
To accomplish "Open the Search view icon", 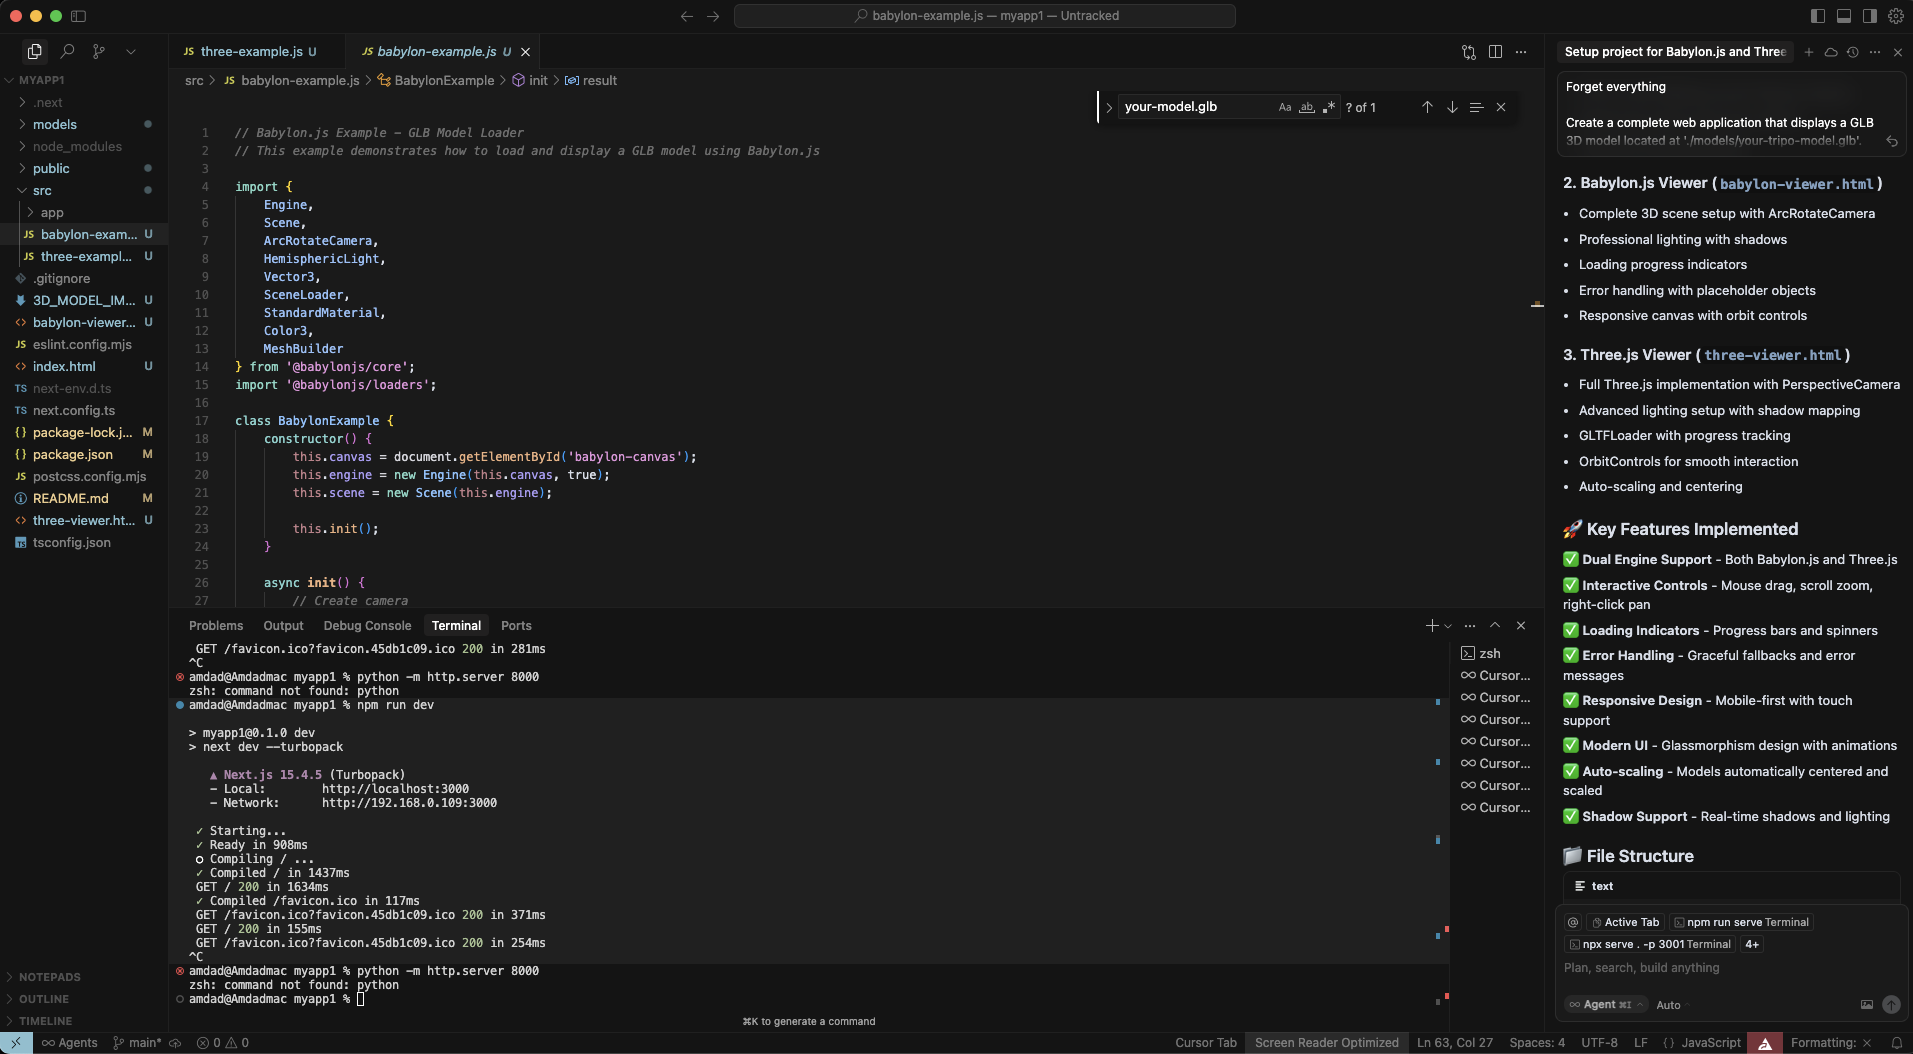I will point(67,51).
